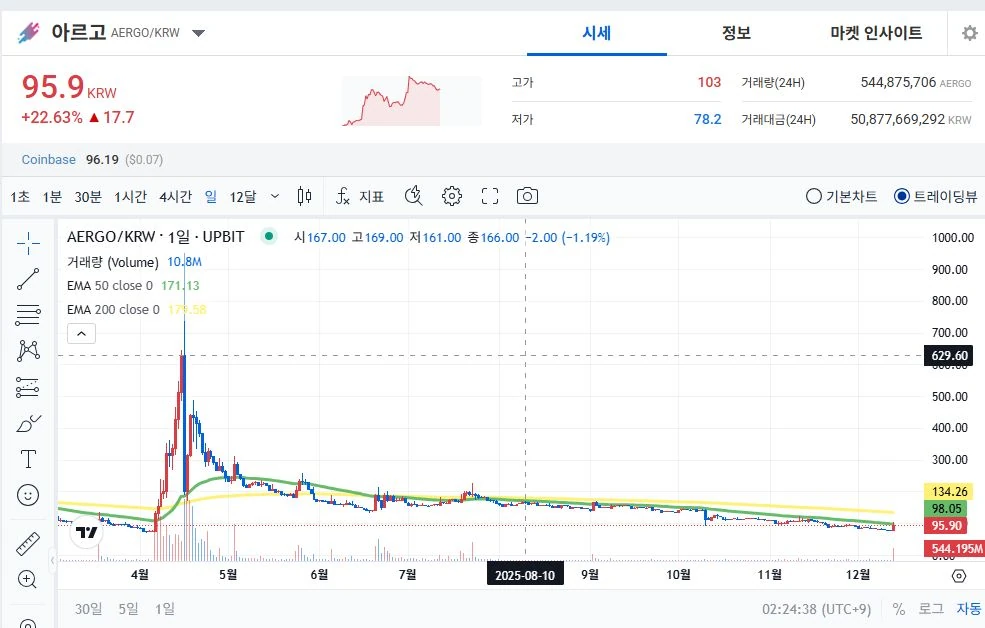Expand the more timeframes dropdown chevron
The width and height of the screenshot is (985, 628).
[275, 197]
